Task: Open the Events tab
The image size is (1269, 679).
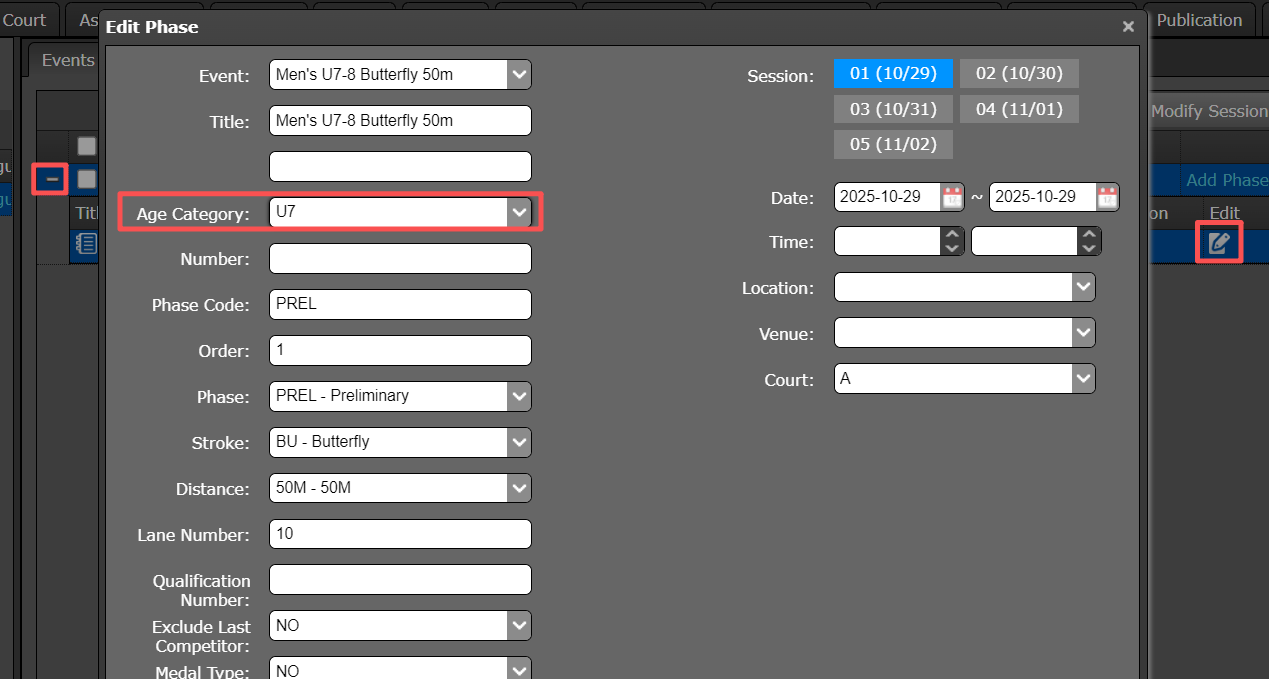Action: pyautogui.click(x=67, y=60)
